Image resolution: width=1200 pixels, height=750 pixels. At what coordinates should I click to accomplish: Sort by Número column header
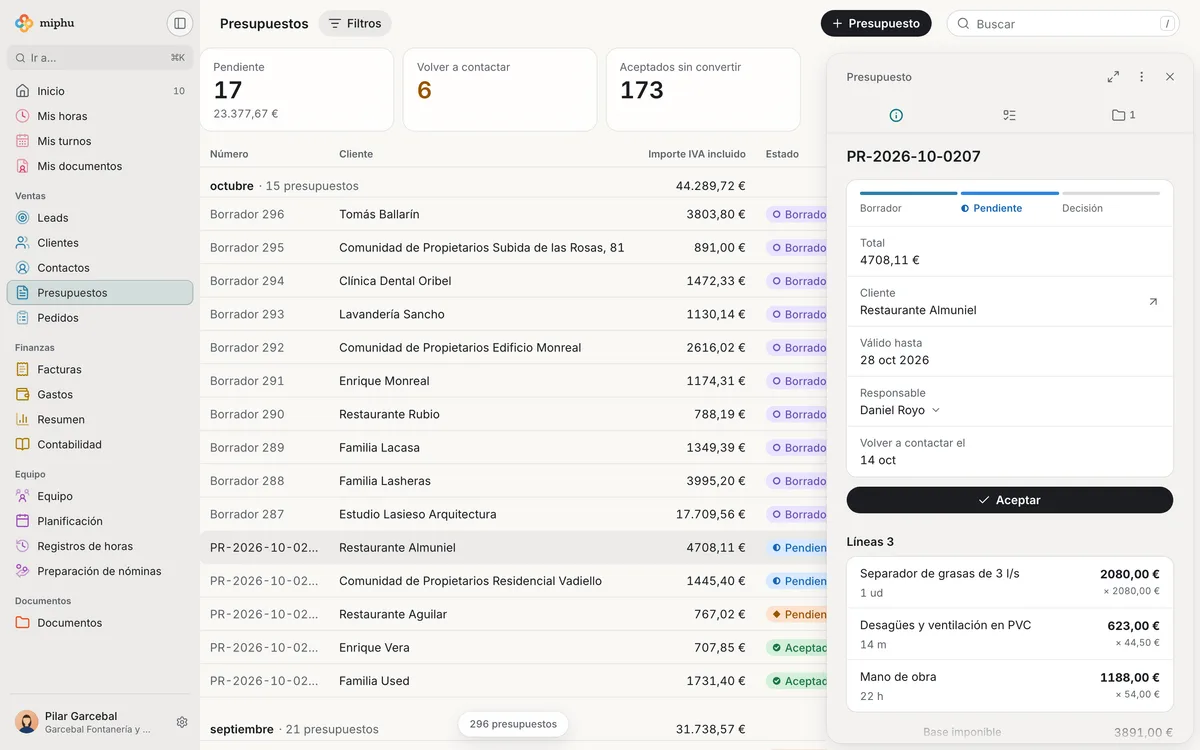point(229,154)
